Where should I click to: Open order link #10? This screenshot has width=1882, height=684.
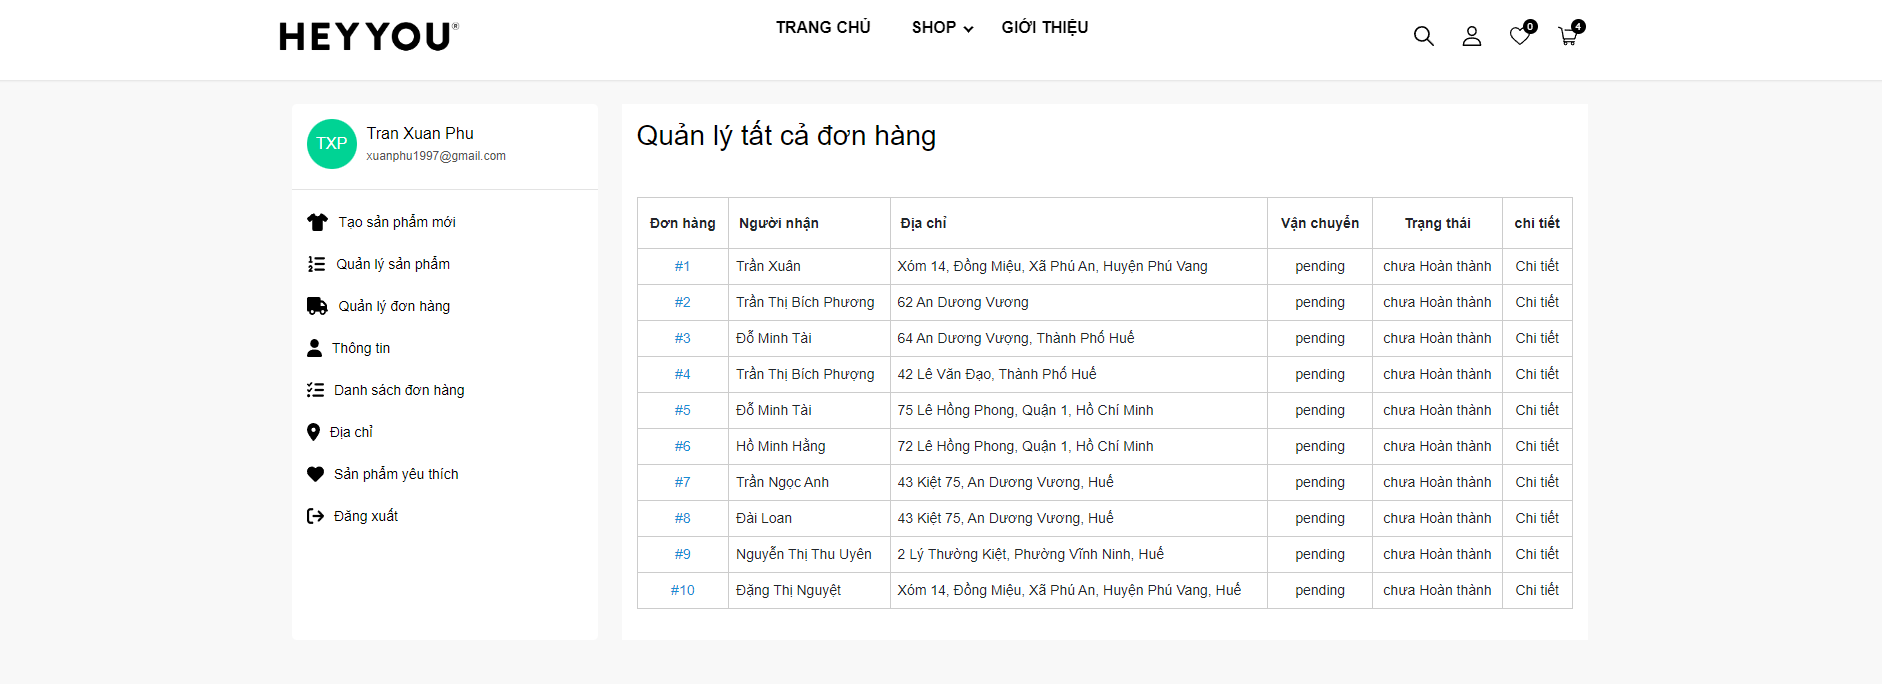[x=682, y=590]
